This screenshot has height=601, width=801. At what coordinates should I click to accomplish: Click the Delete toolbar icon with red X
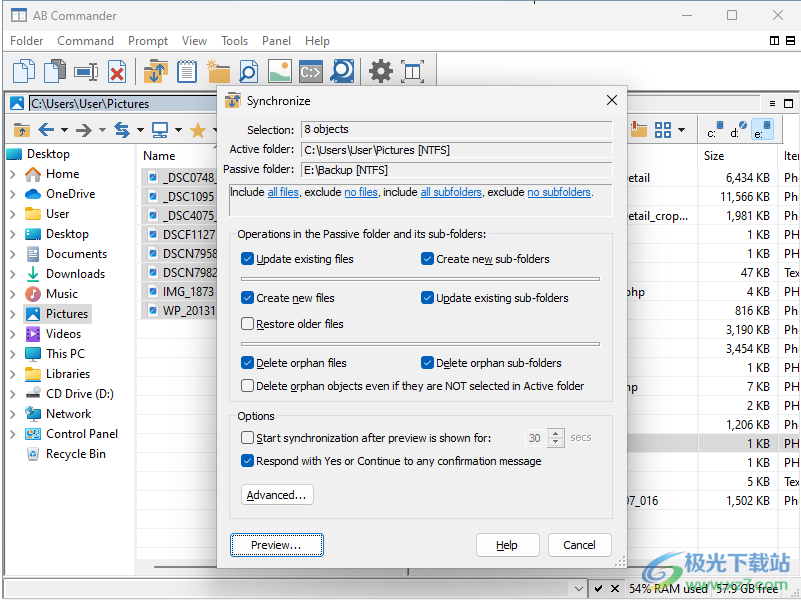pos(117,72)
